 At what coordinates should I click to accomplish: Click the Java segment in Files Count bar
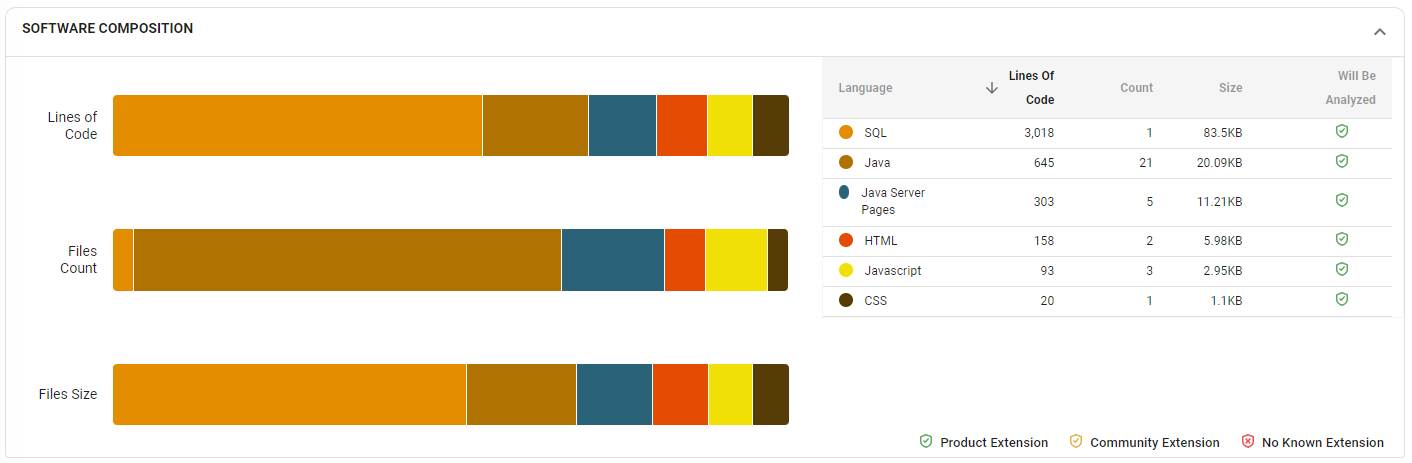coord(347,260)
